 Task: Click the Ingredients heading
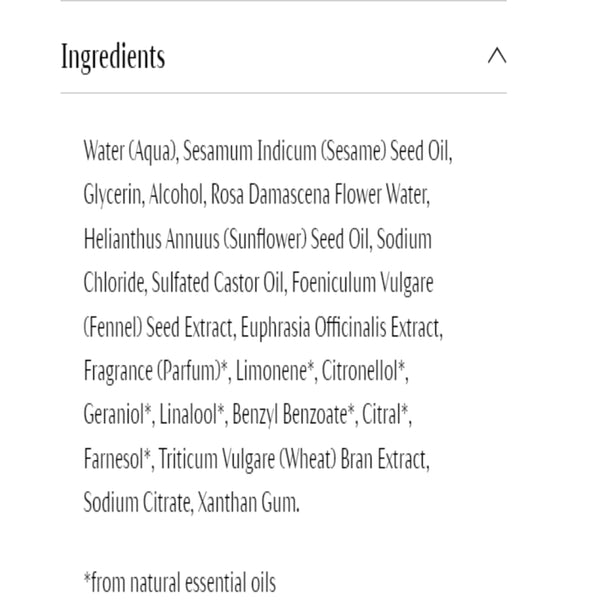[x=113, y=57]
